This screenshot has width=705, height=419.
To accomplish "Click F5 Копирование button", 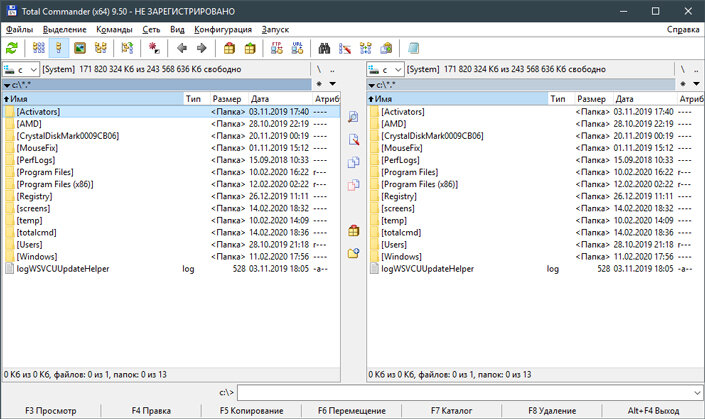I will (251, 410).
